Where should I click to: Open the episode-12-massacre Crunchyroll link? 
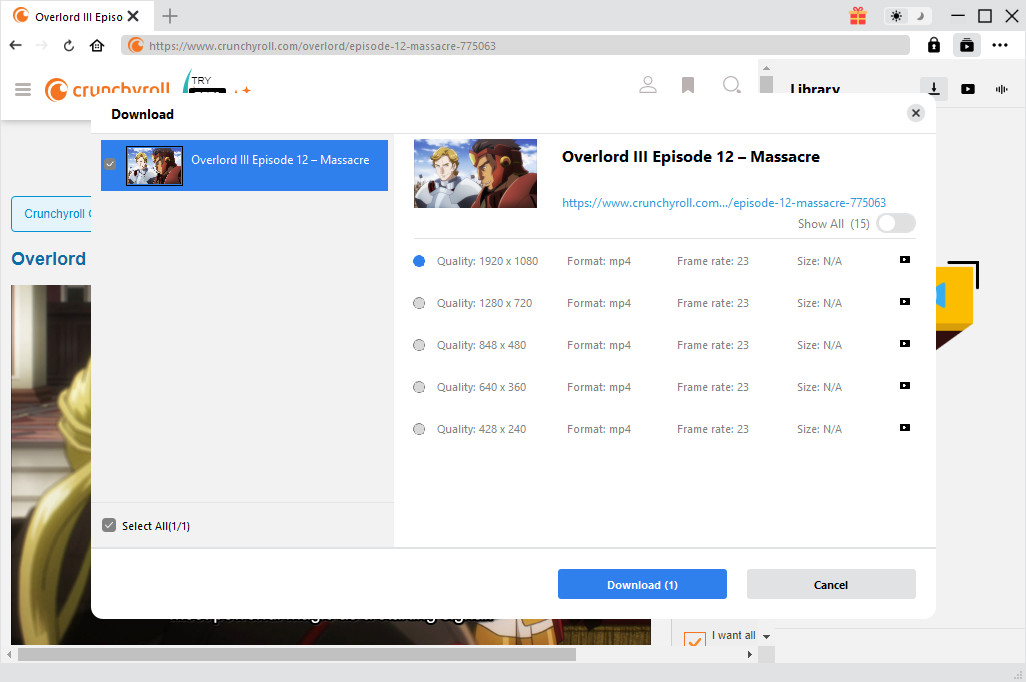point(723,202)
